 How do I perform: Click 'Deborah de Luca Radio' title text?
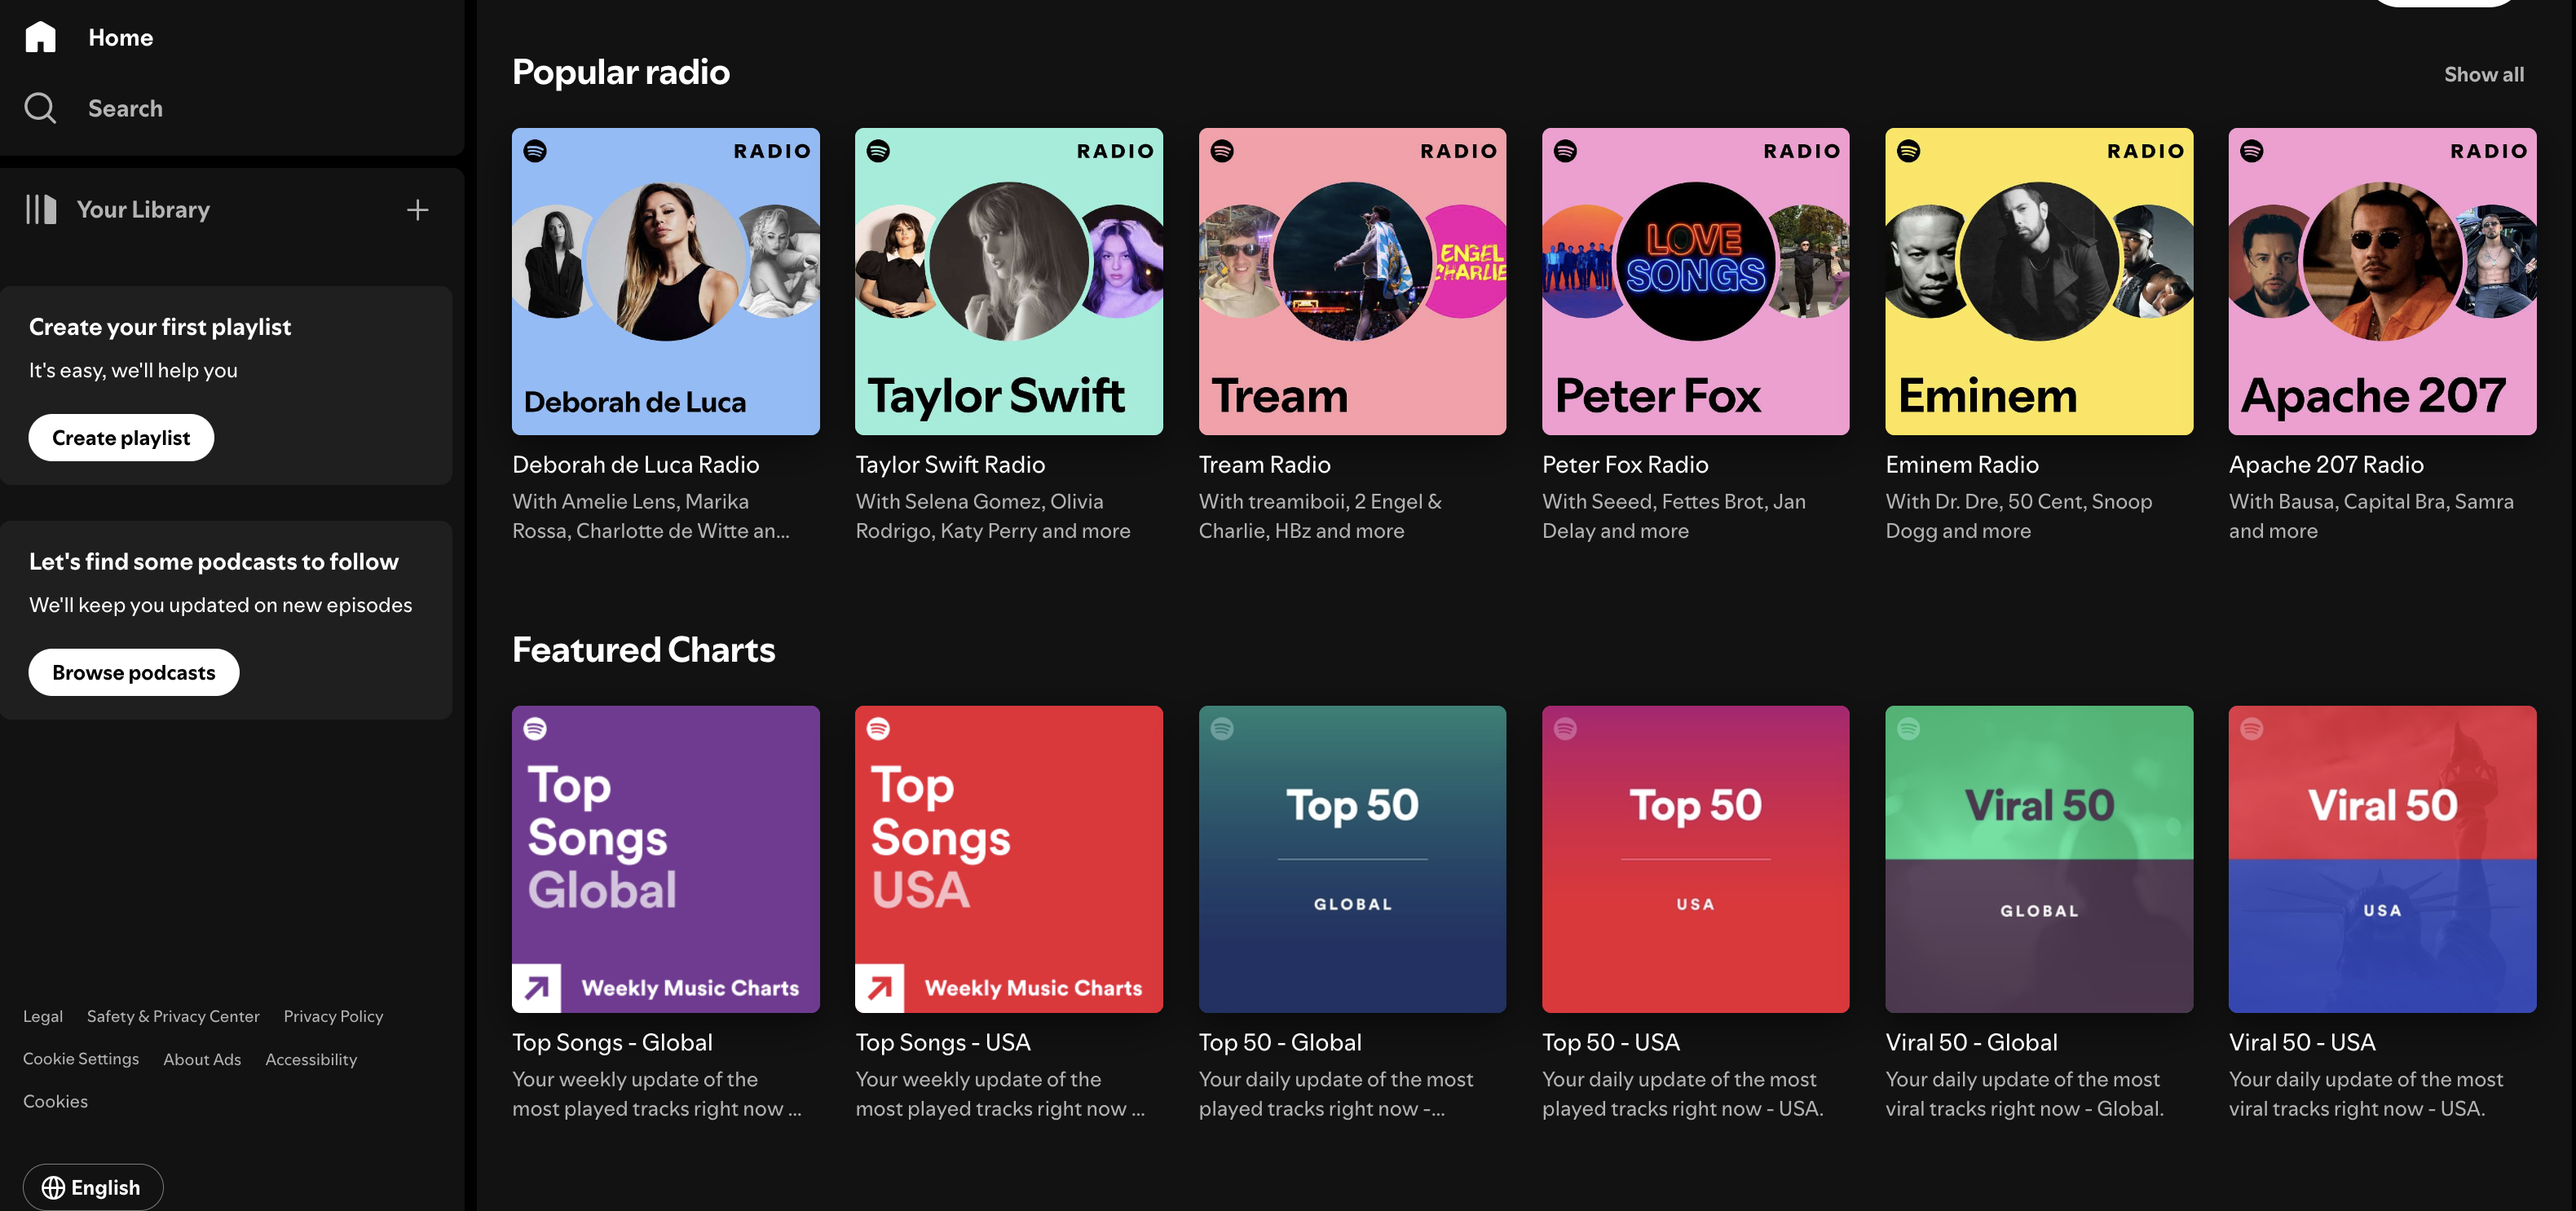point(636,464)
